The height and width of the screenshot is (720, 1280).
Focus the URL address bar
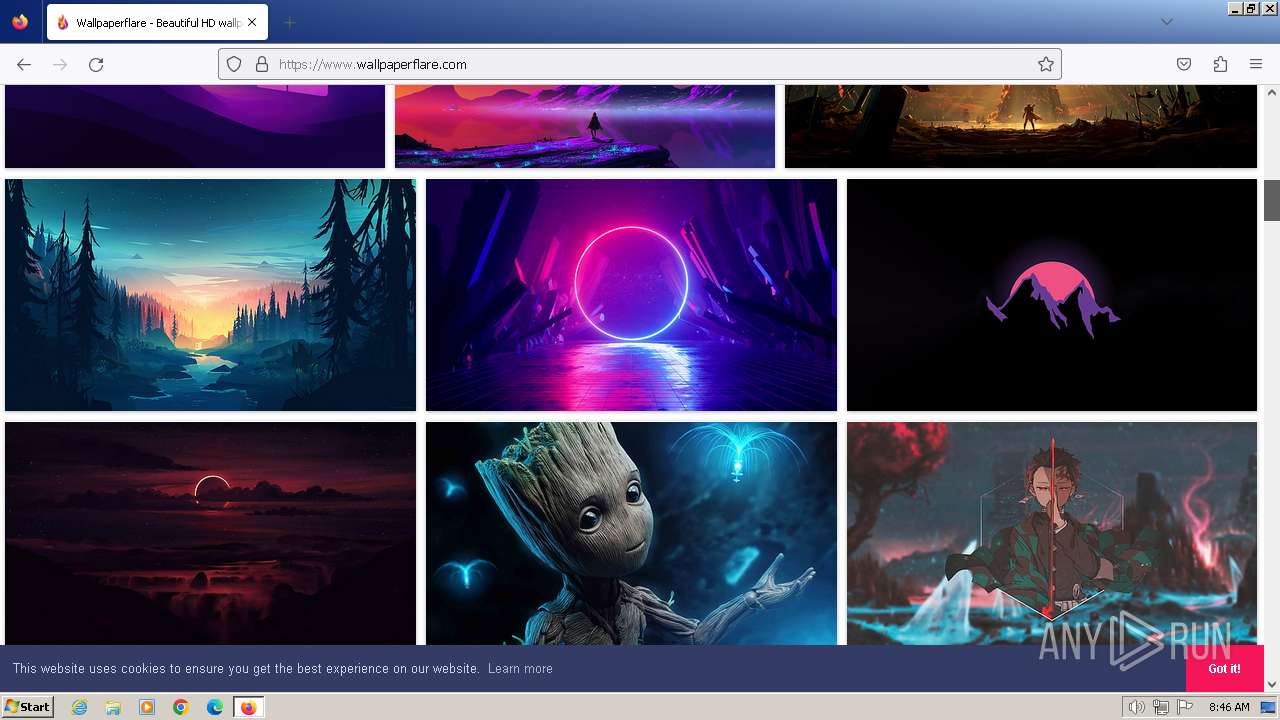coord(640,64)
